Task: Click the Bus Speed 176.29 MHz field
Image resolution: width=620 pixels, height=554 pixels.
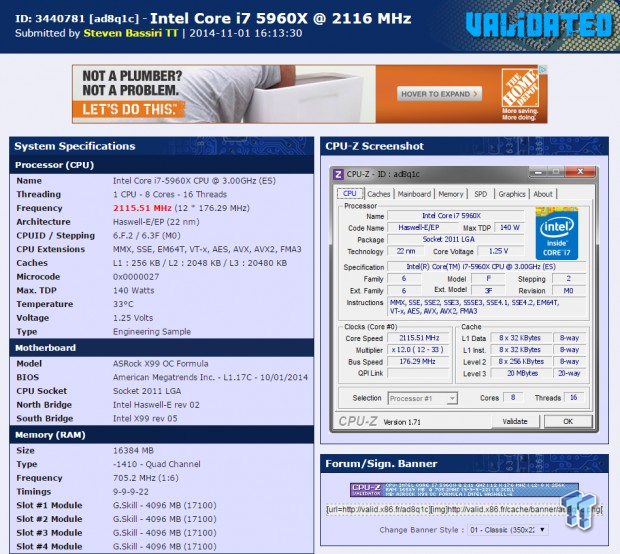Action: pos(419,362)
